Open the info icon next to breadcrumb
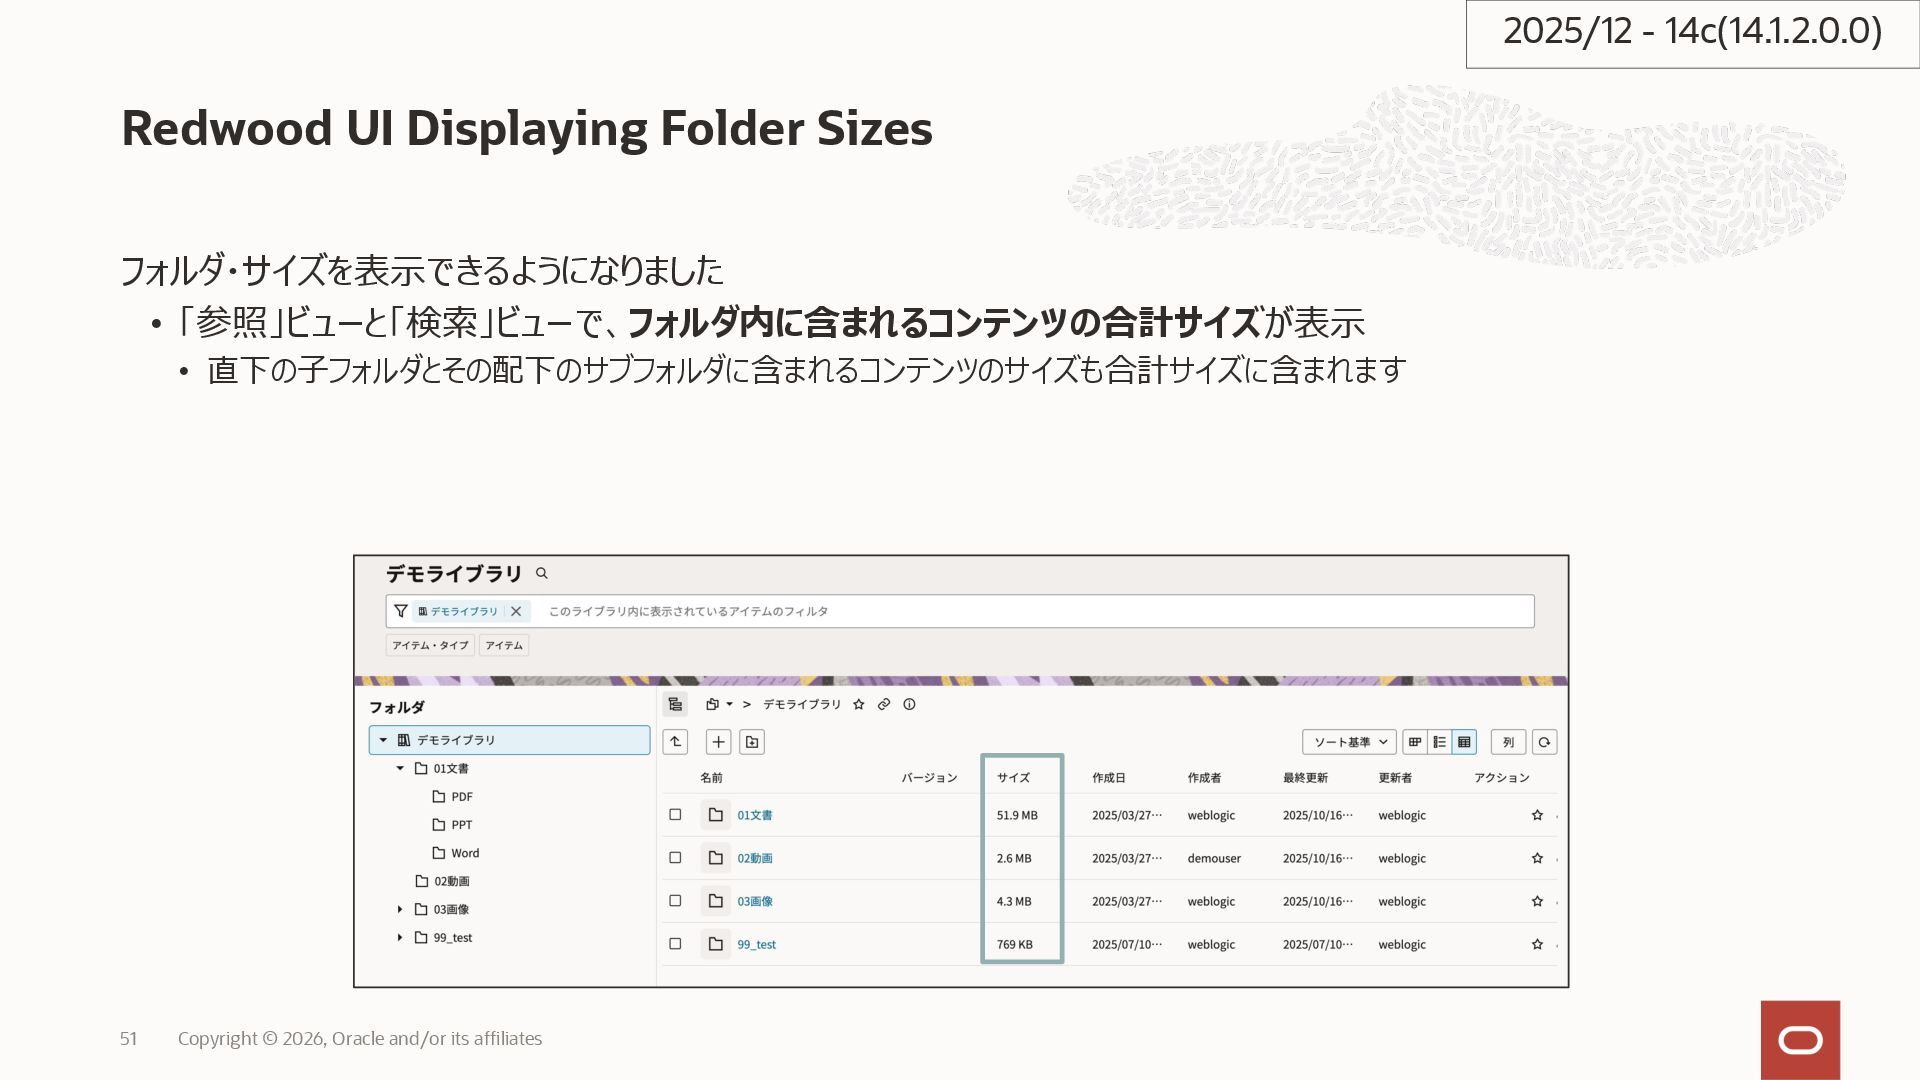 [x=909, y=704]
